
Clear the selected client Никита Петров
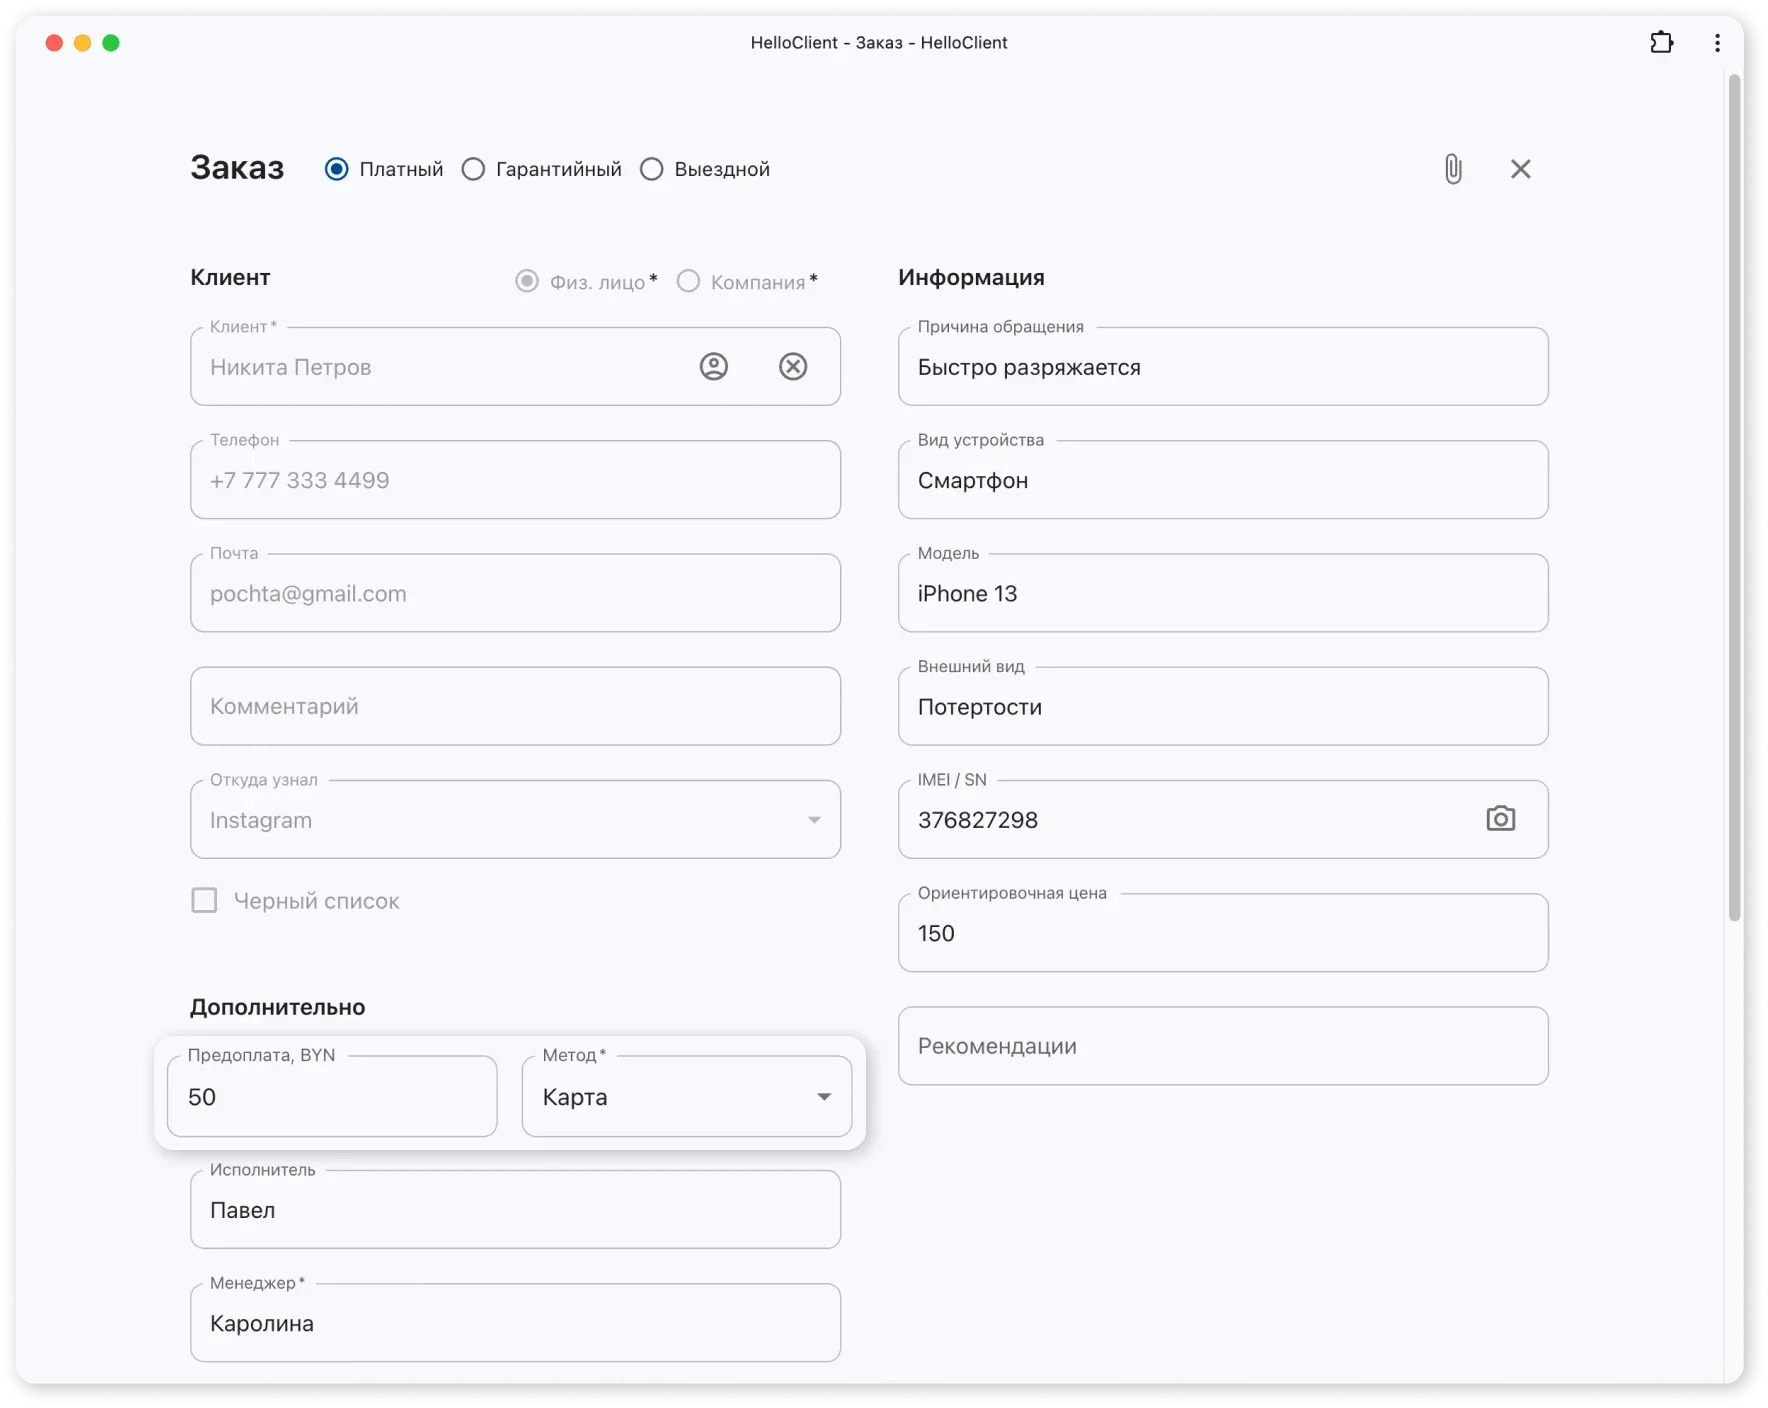(793, 367)
